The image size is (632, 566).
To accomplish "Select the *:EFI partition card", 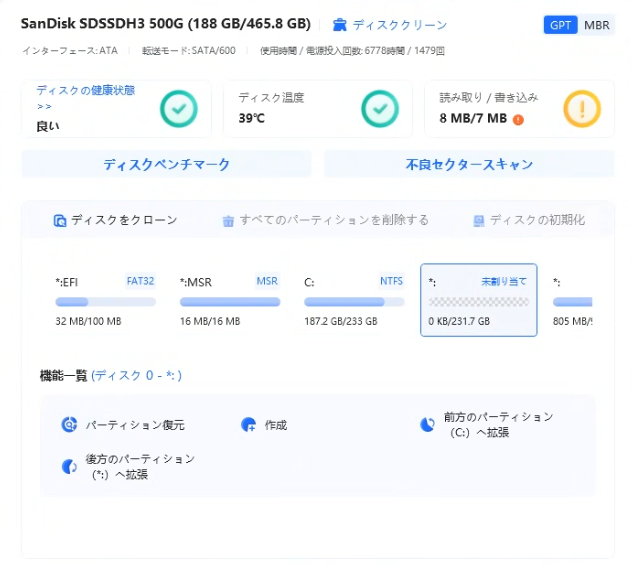I will pos(105,300).
